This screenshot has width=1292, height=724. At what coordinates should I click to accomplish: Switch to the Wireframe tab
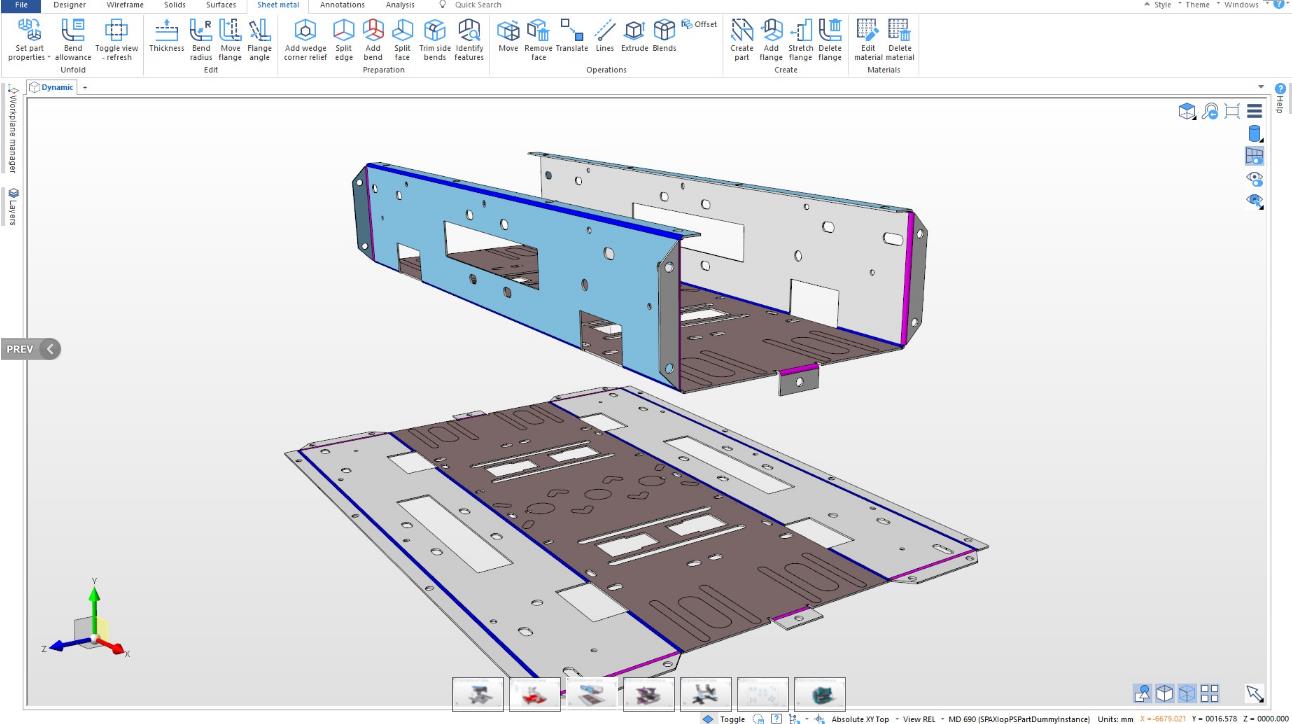(125, 5)
